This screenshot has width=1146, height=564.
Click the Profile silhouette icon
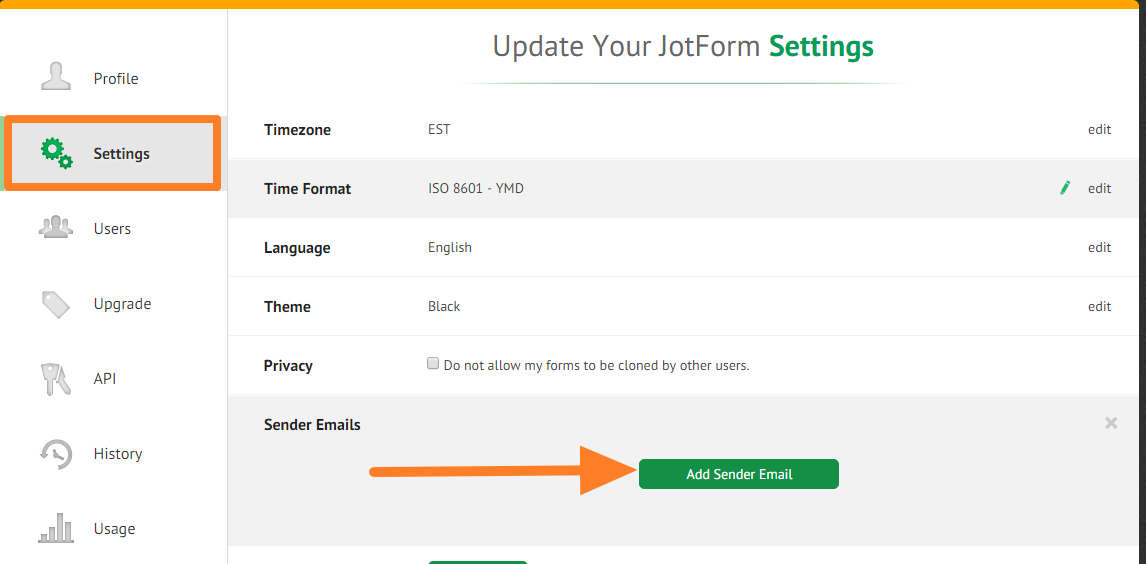pyautogui.click(x=55, y=77)
